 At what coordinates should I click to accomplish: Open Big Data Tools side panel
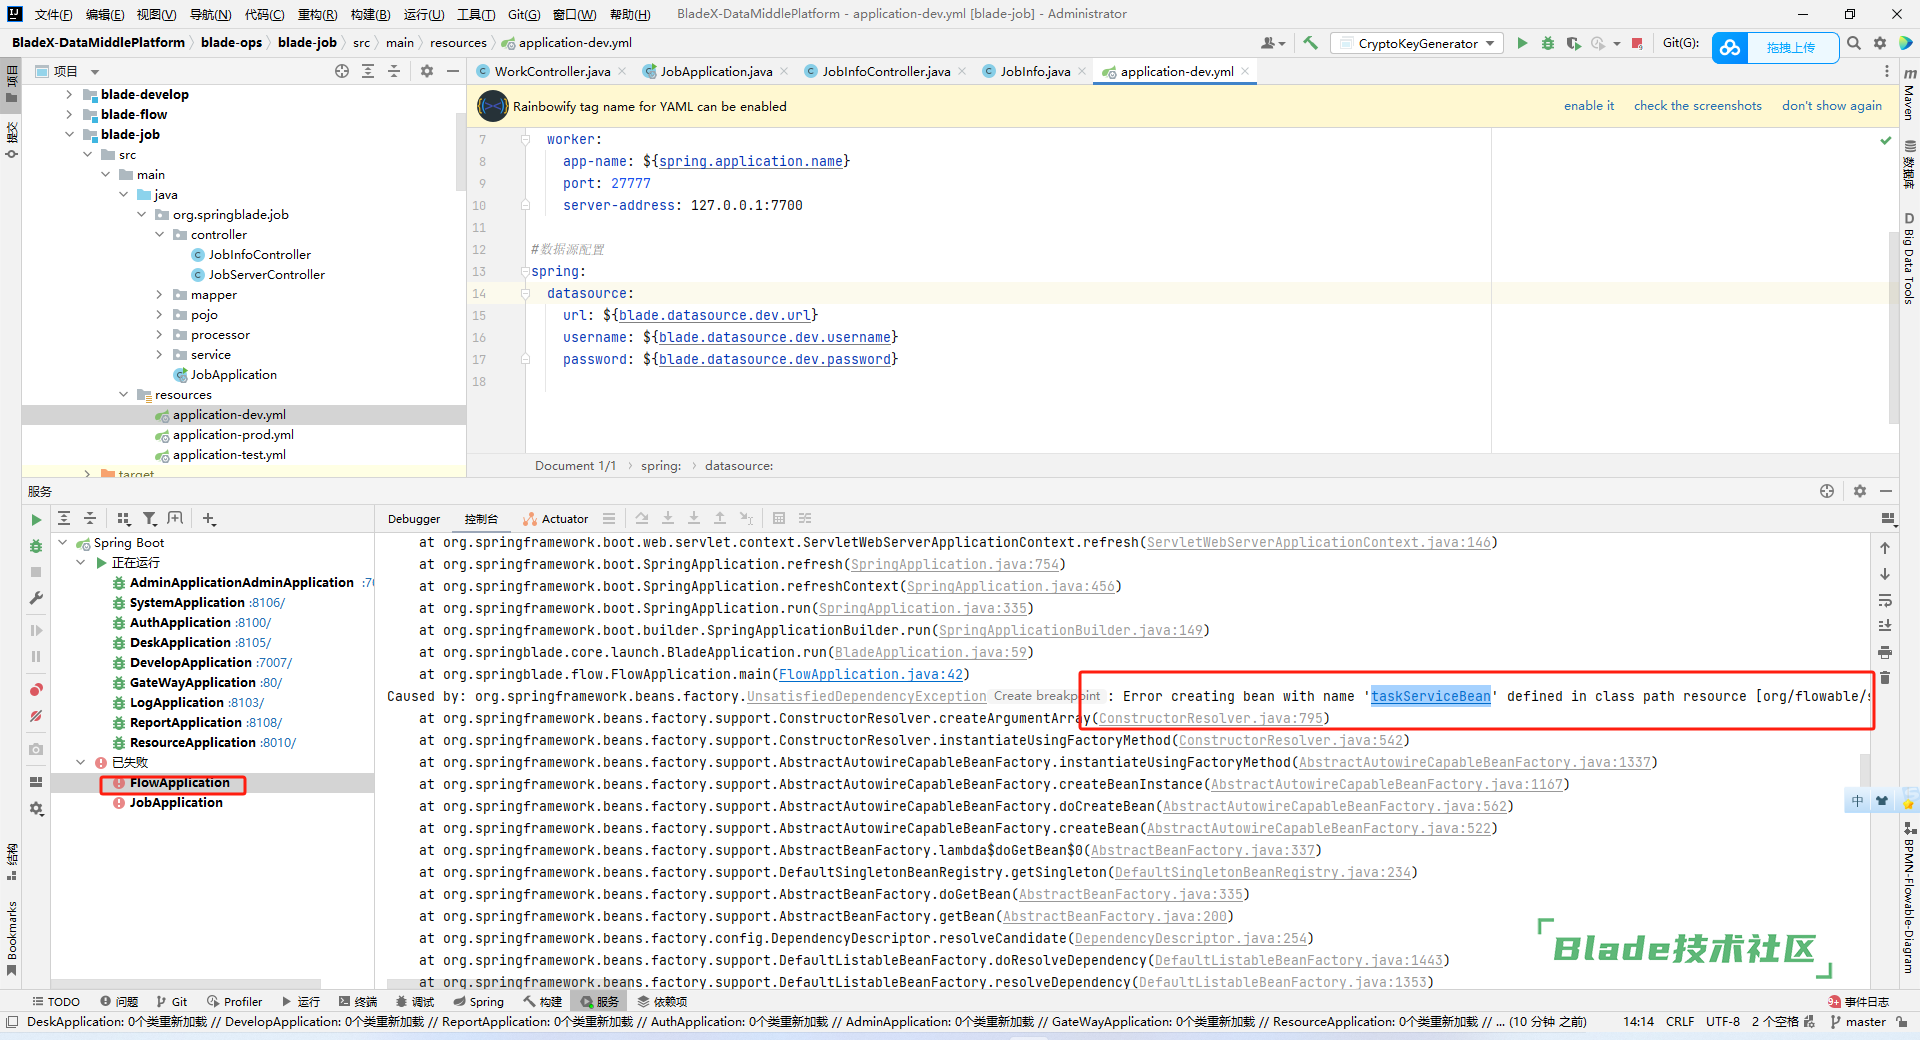pos(1909,258)
